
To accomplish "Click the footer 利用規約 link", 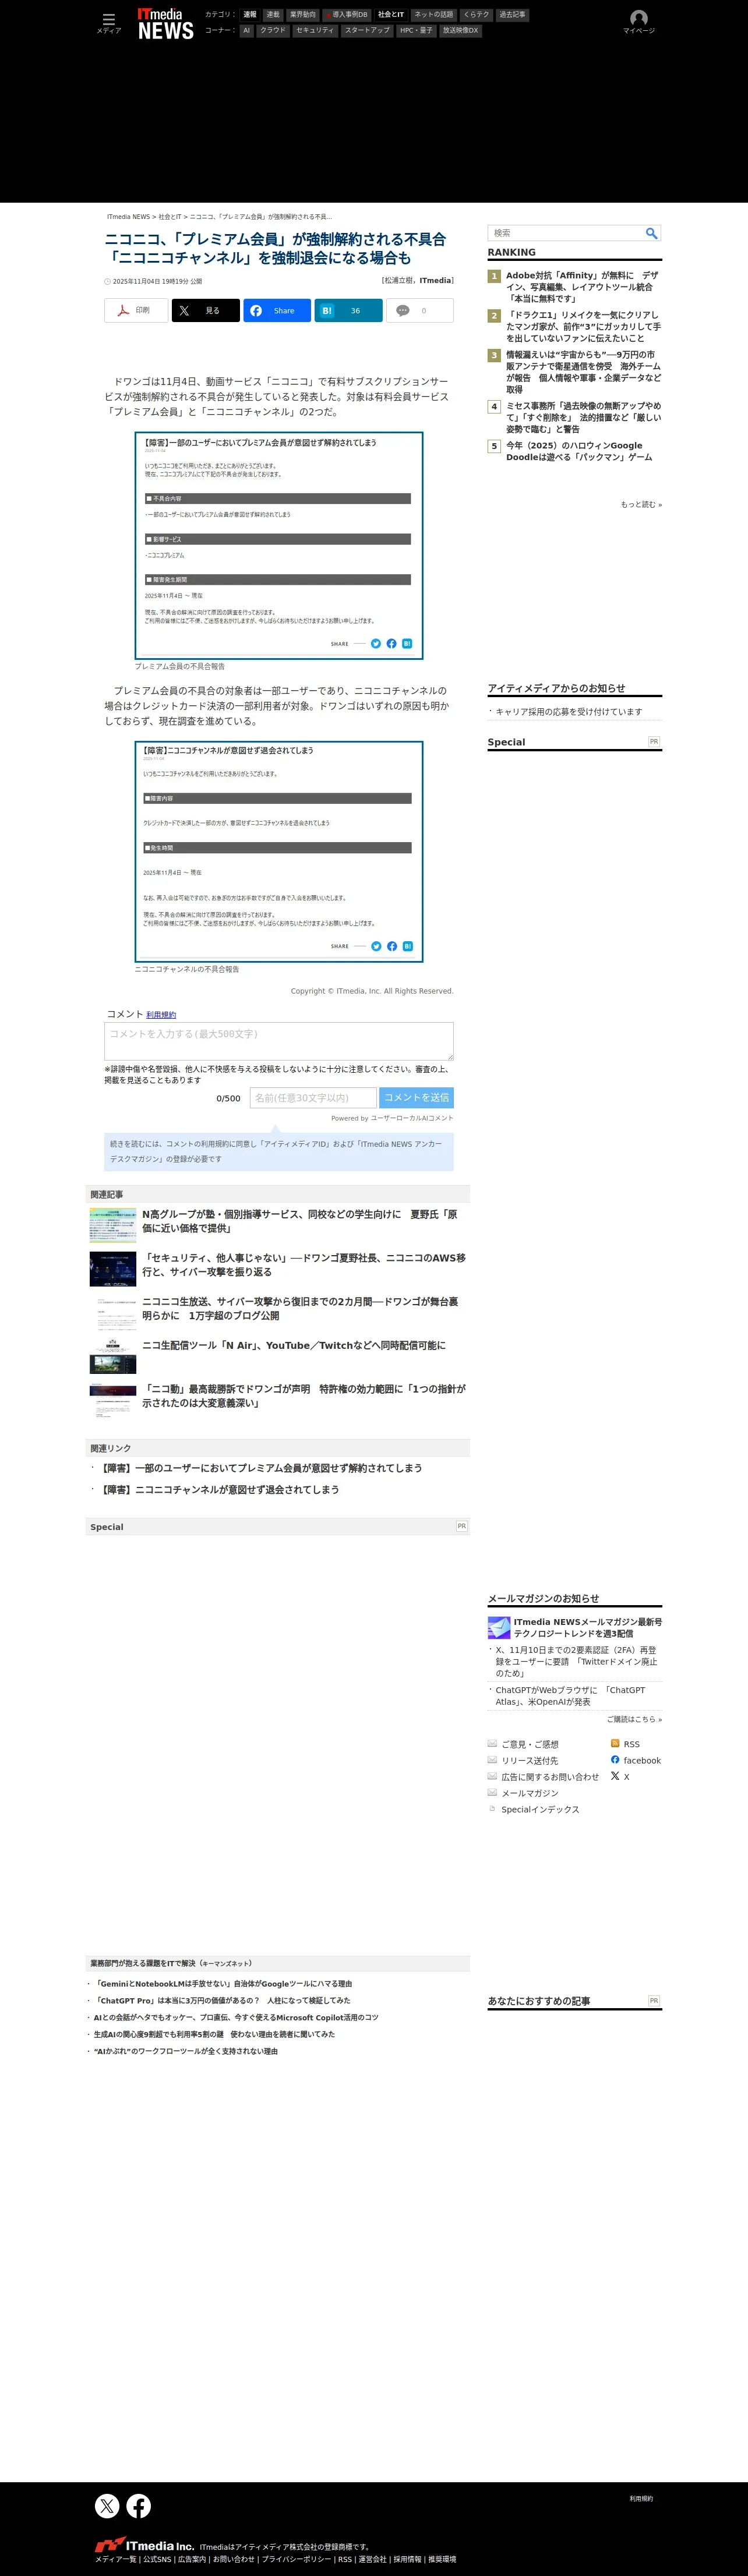I will 641,2499.
